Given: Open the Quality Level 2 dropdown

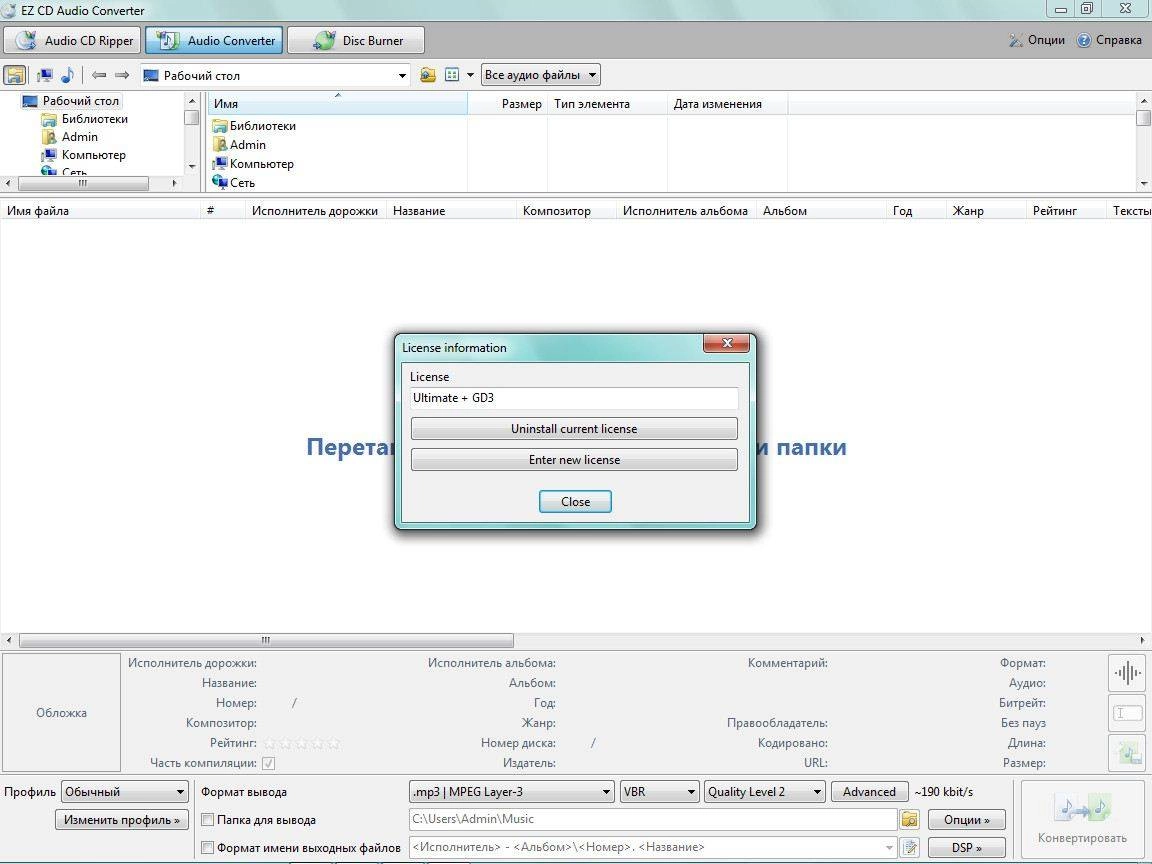Looking at the screenshot, I should pyautogui.click(x=764, y=792).
